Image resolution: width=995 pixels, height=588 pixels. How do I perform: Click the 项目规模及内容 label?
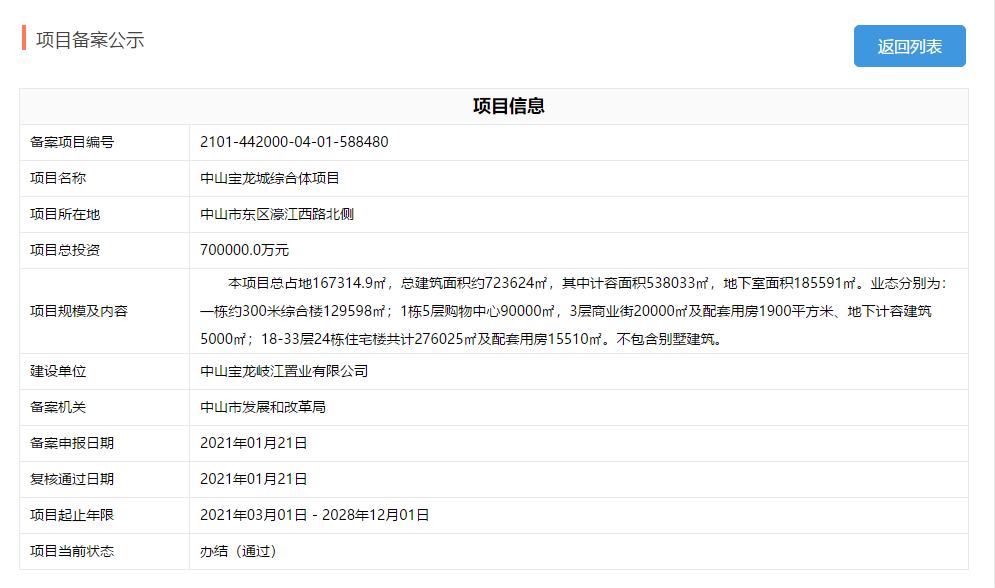79,311
